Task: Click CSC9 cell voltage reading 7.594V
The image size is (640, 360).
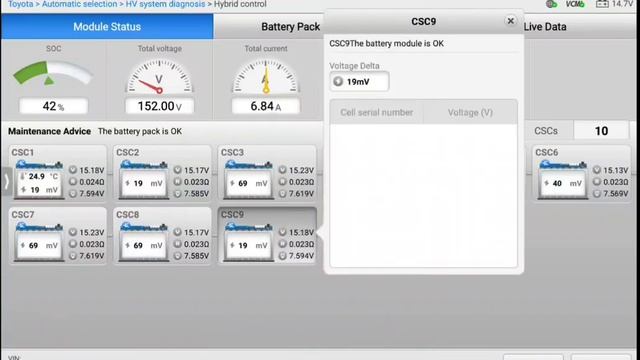Action: pos(296,256)
